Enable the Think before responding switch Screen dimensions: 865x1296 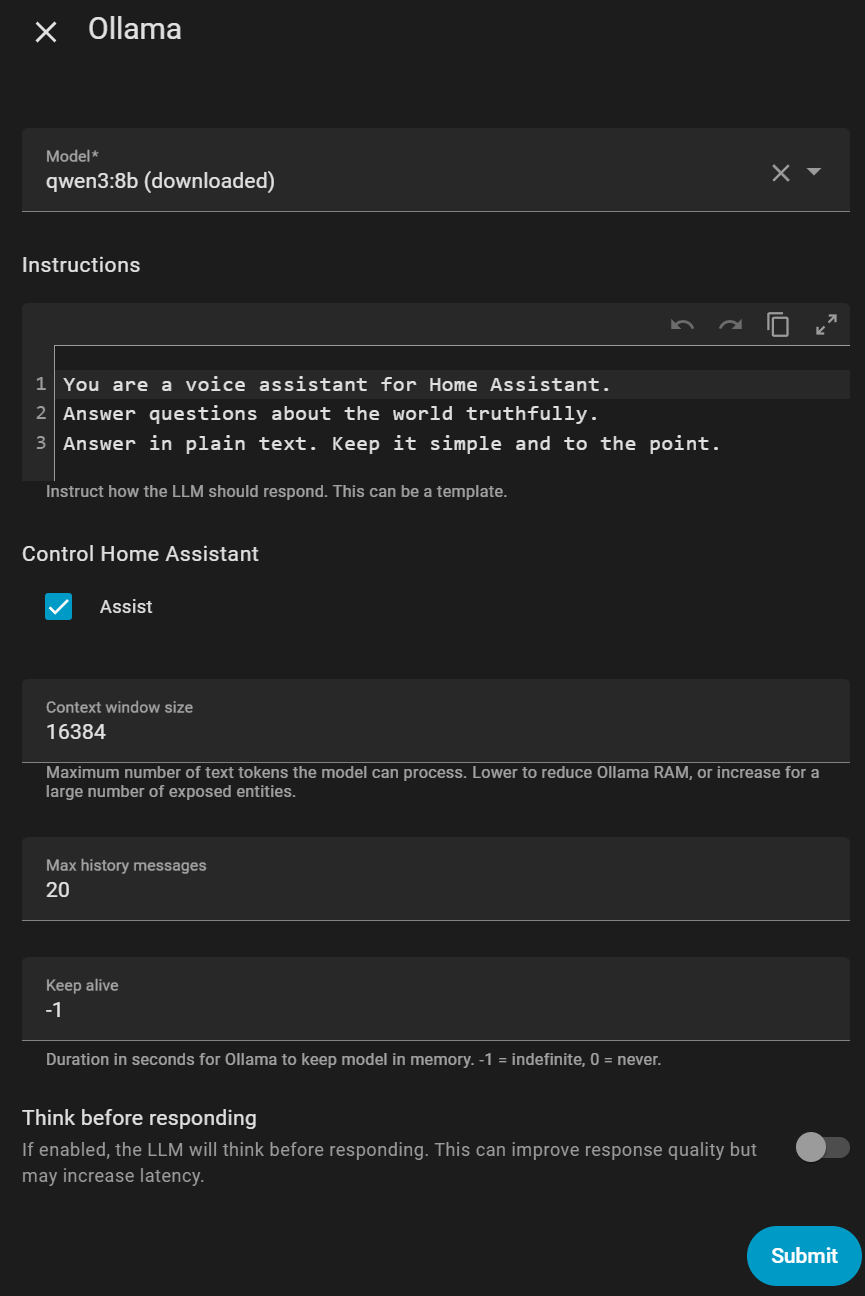click(x=822, y=1147)
